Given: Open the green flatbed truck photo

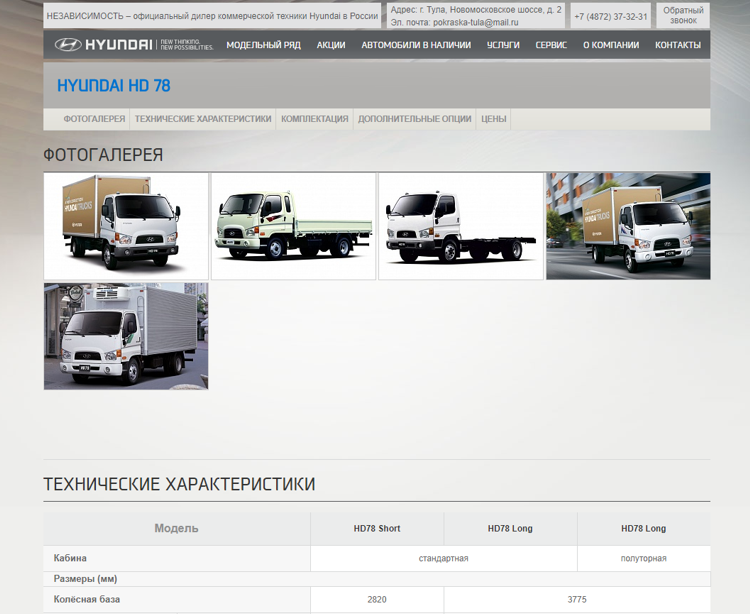Looking at the screenshot, I should point(293,226).
